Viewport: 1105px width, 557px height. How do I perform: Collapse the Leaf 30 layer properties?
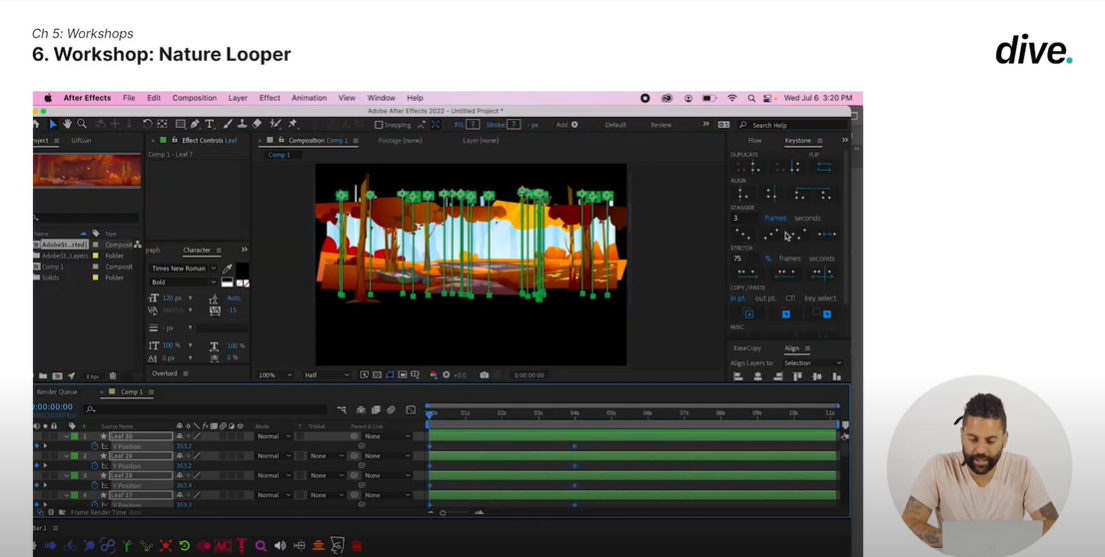66,437
